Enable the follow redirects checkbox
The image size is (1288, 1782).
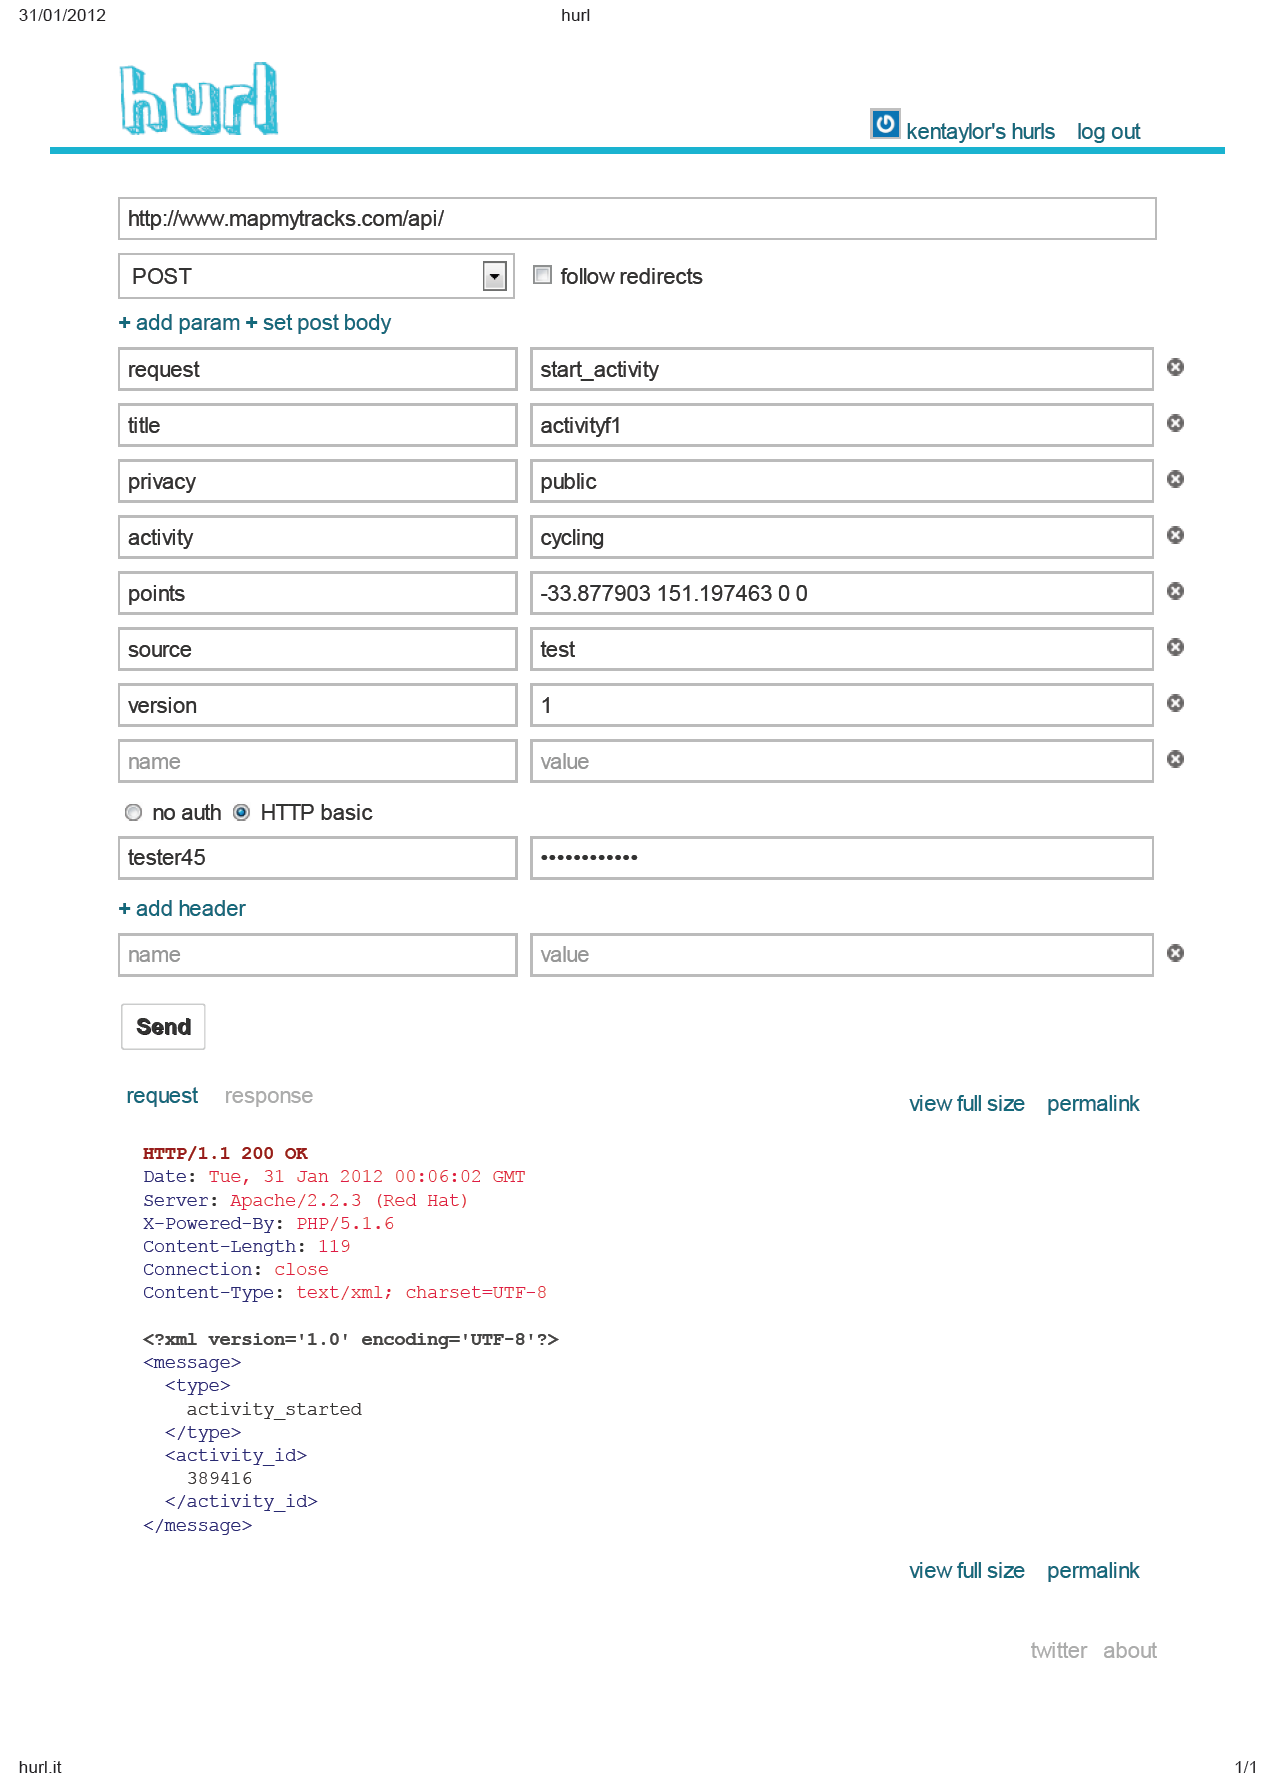point(543,275)
